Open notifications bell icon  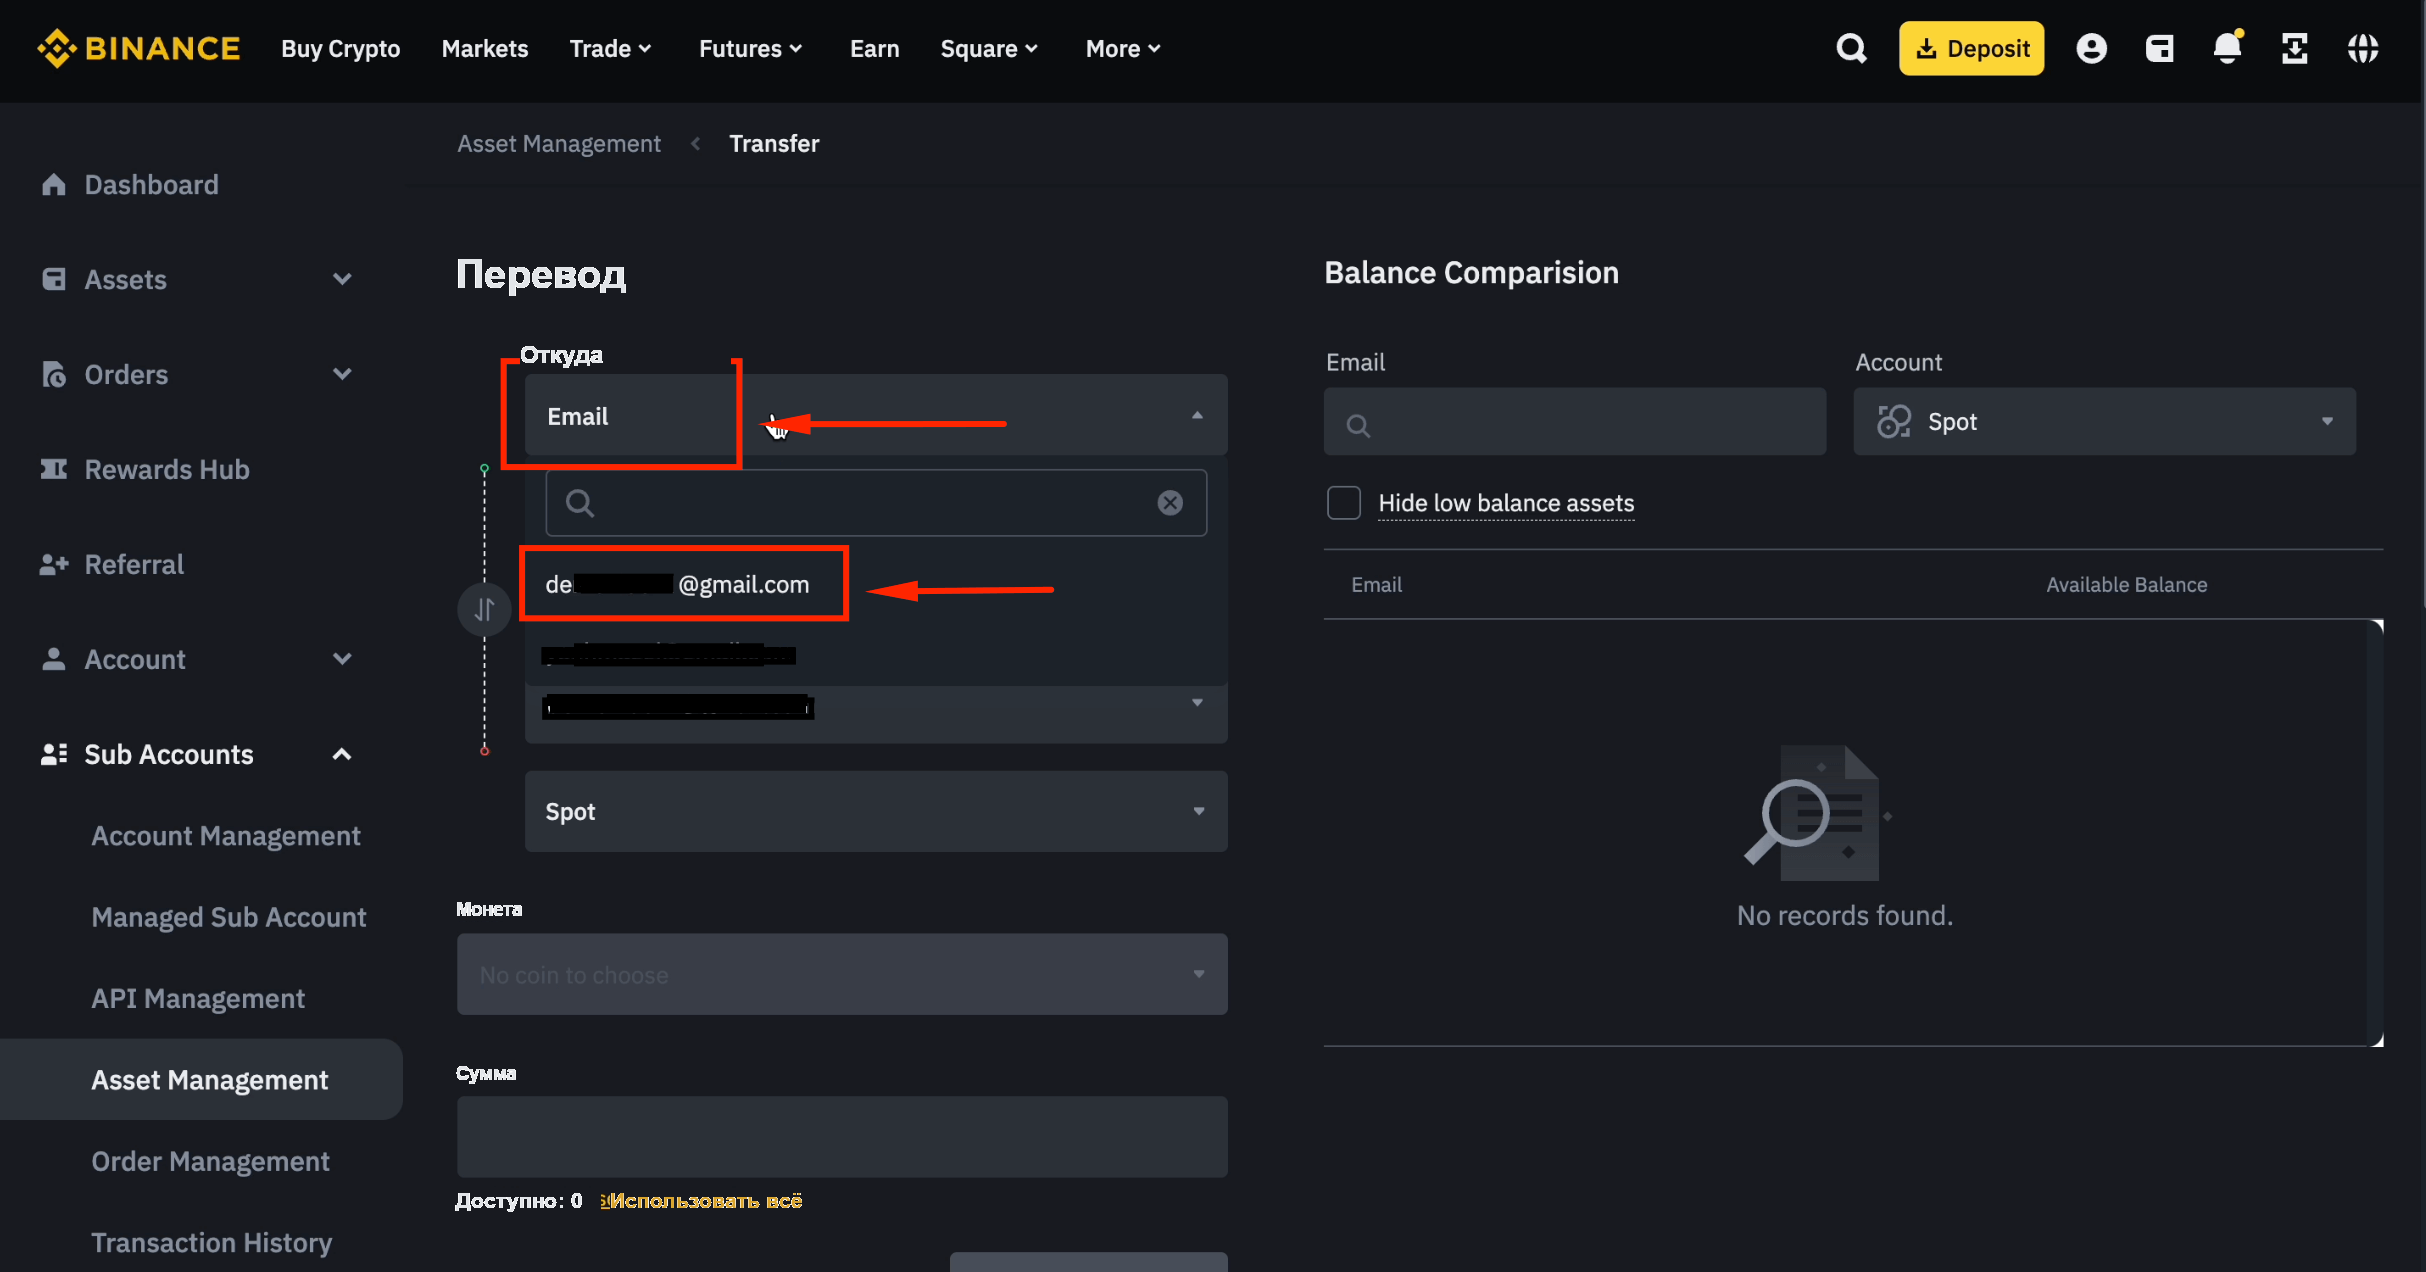[2228, 48]
